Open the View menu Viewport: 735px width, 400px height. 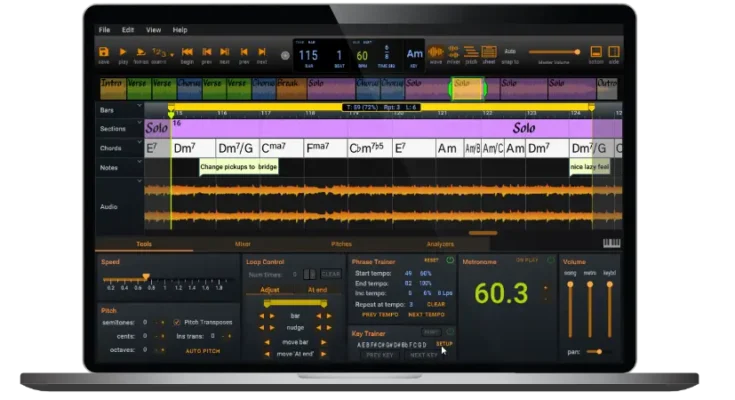pos(153,30)
